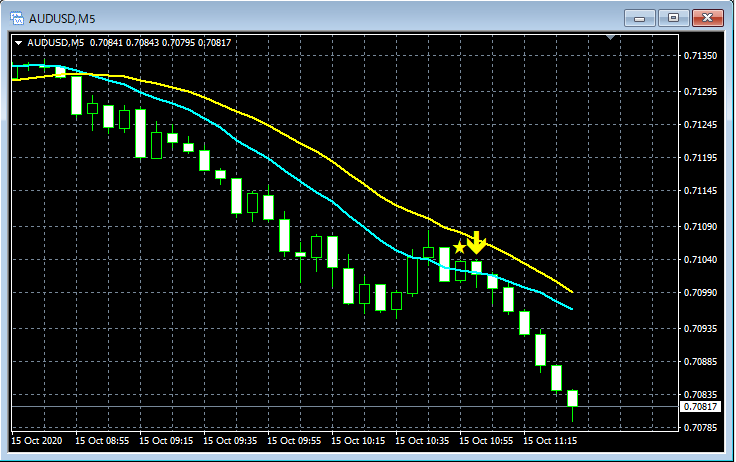736x462 pixels.
Task: Click the 15 Oct 09:35 time label
Action: [x=230, y=441]
